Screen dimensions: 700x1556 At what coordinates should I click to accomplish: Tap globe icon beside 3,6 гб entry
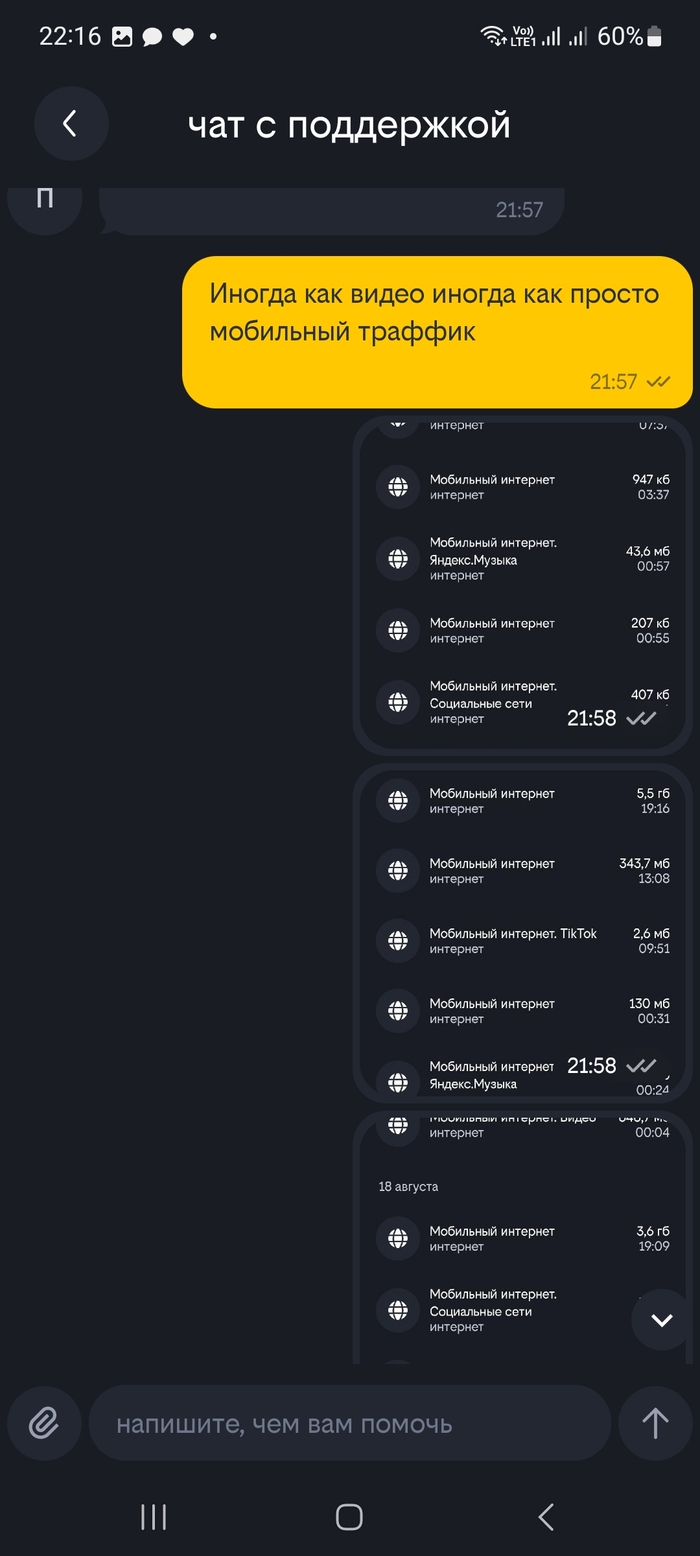[398, 1239]
